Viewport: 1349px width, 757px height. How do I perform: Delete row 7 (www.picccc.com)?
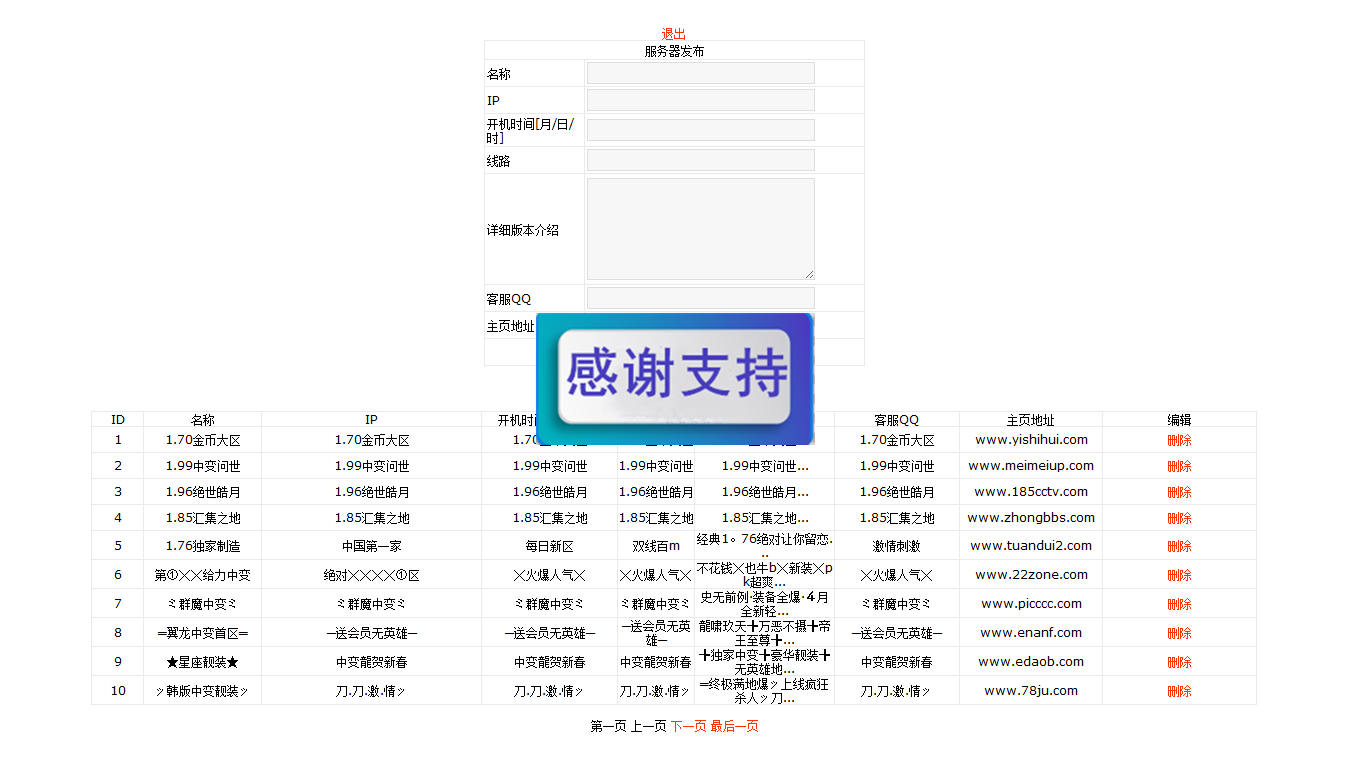[x=1179, y=604]
